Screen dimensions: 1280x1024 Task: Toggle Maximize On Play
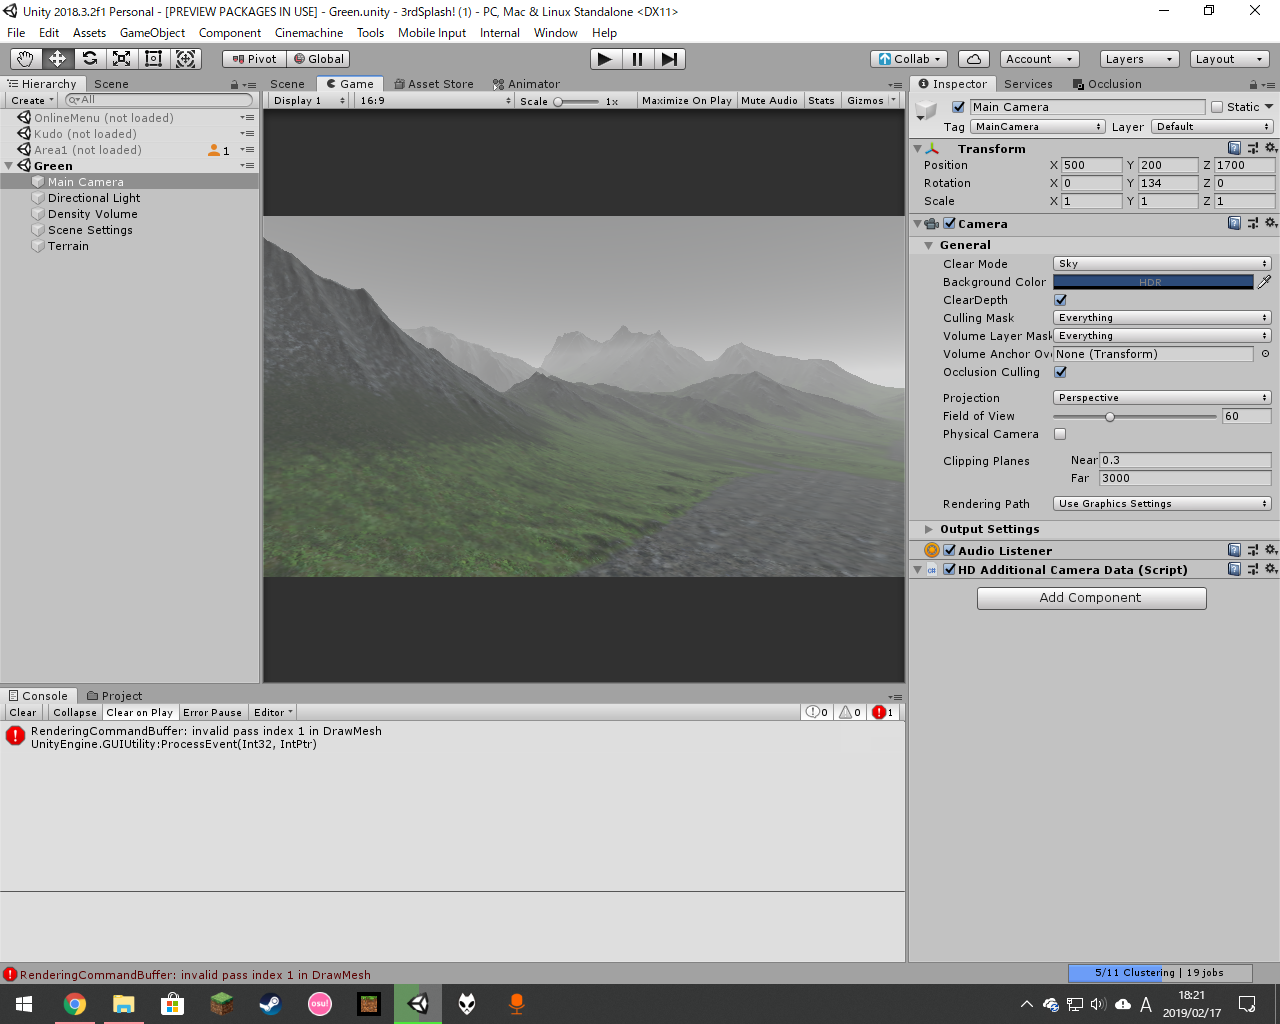pyautogui.click(x=686, y=101)
